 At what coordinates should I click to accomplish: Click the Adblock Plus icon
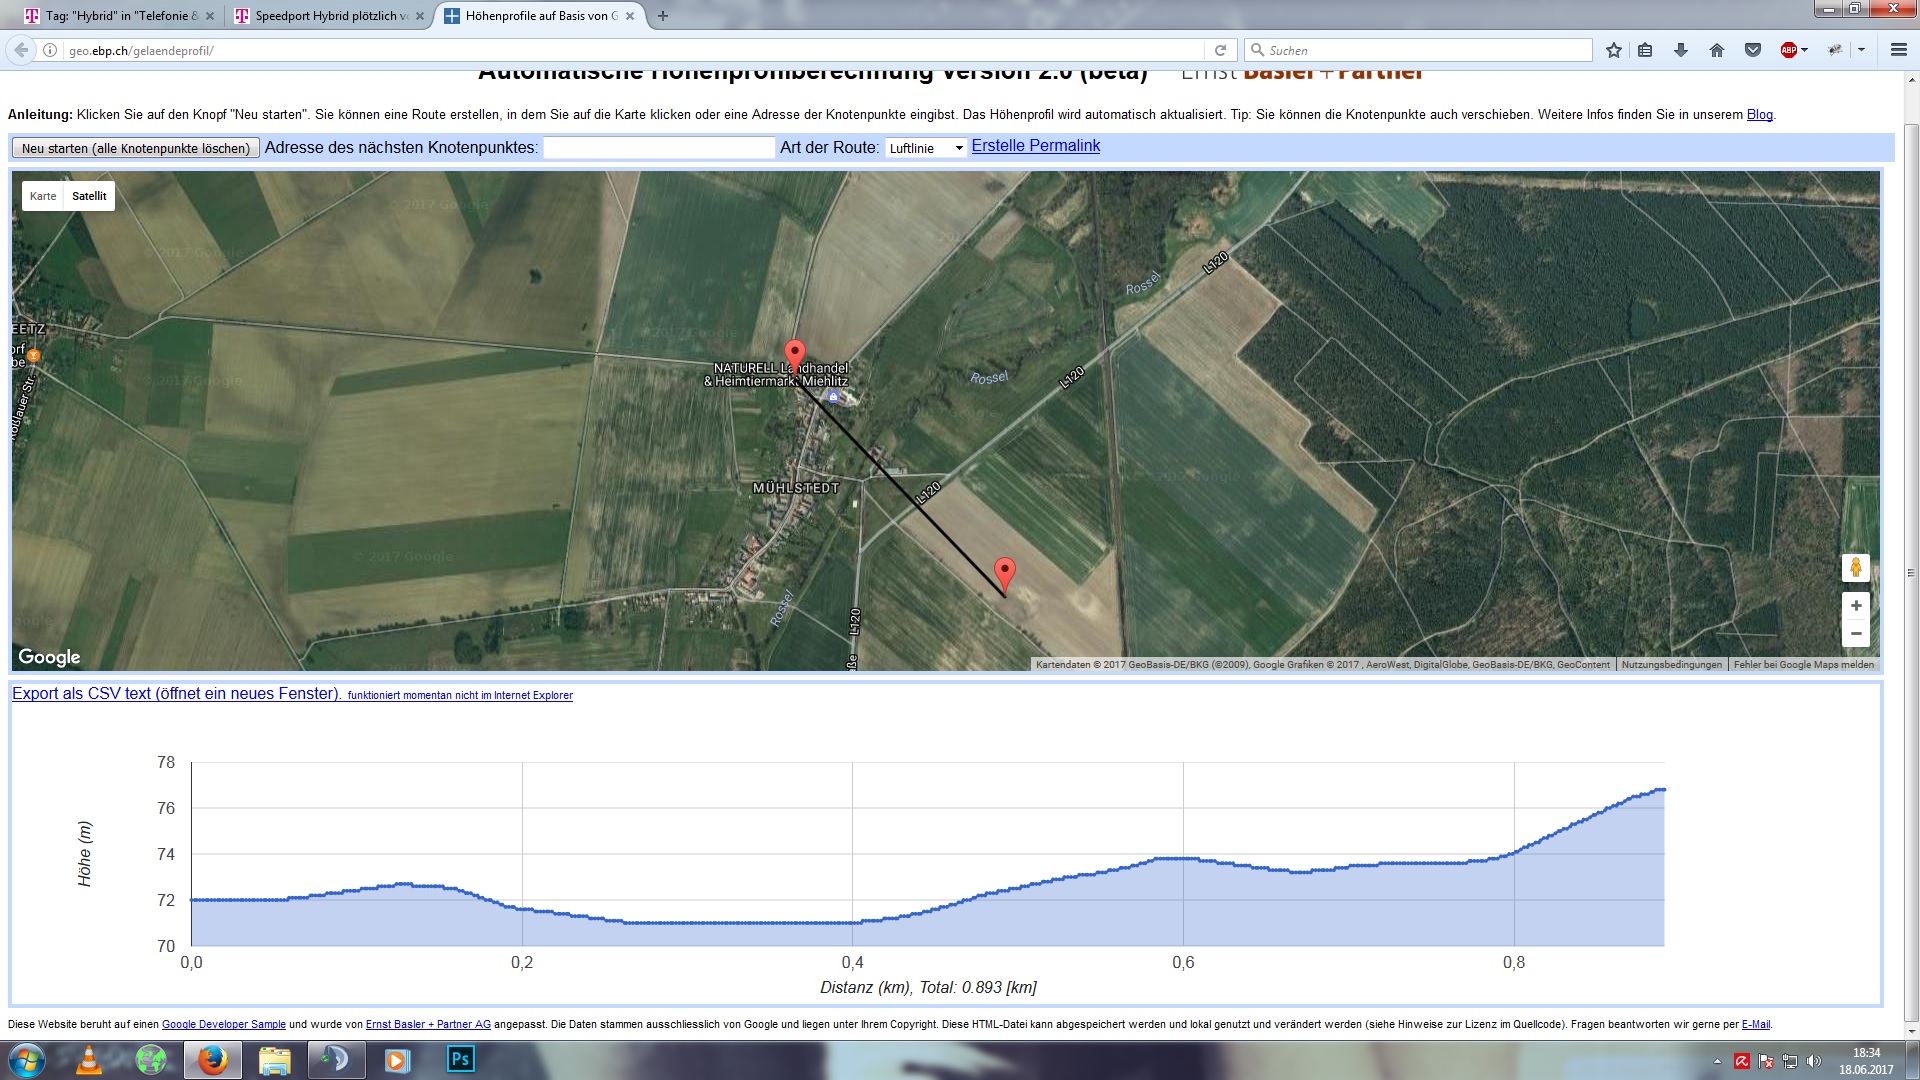click(x=1789, y=50)
